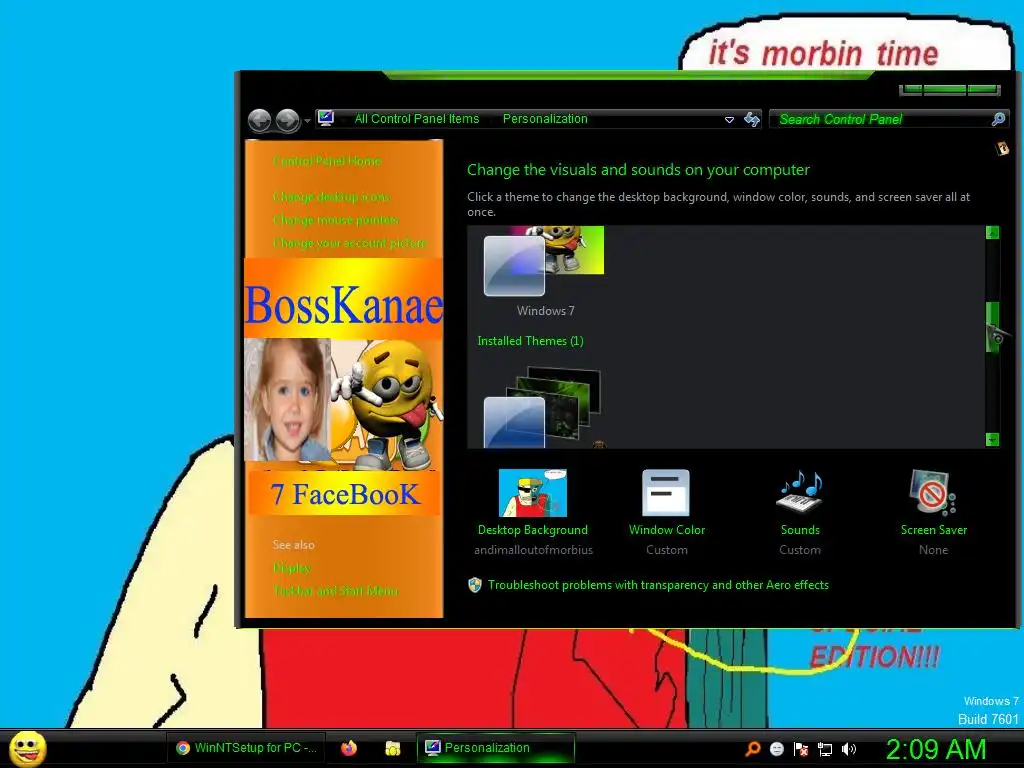Viewport: 1024px width, 768px height.
Task: Click the Window Color label
Action: (x=667, y=530)
